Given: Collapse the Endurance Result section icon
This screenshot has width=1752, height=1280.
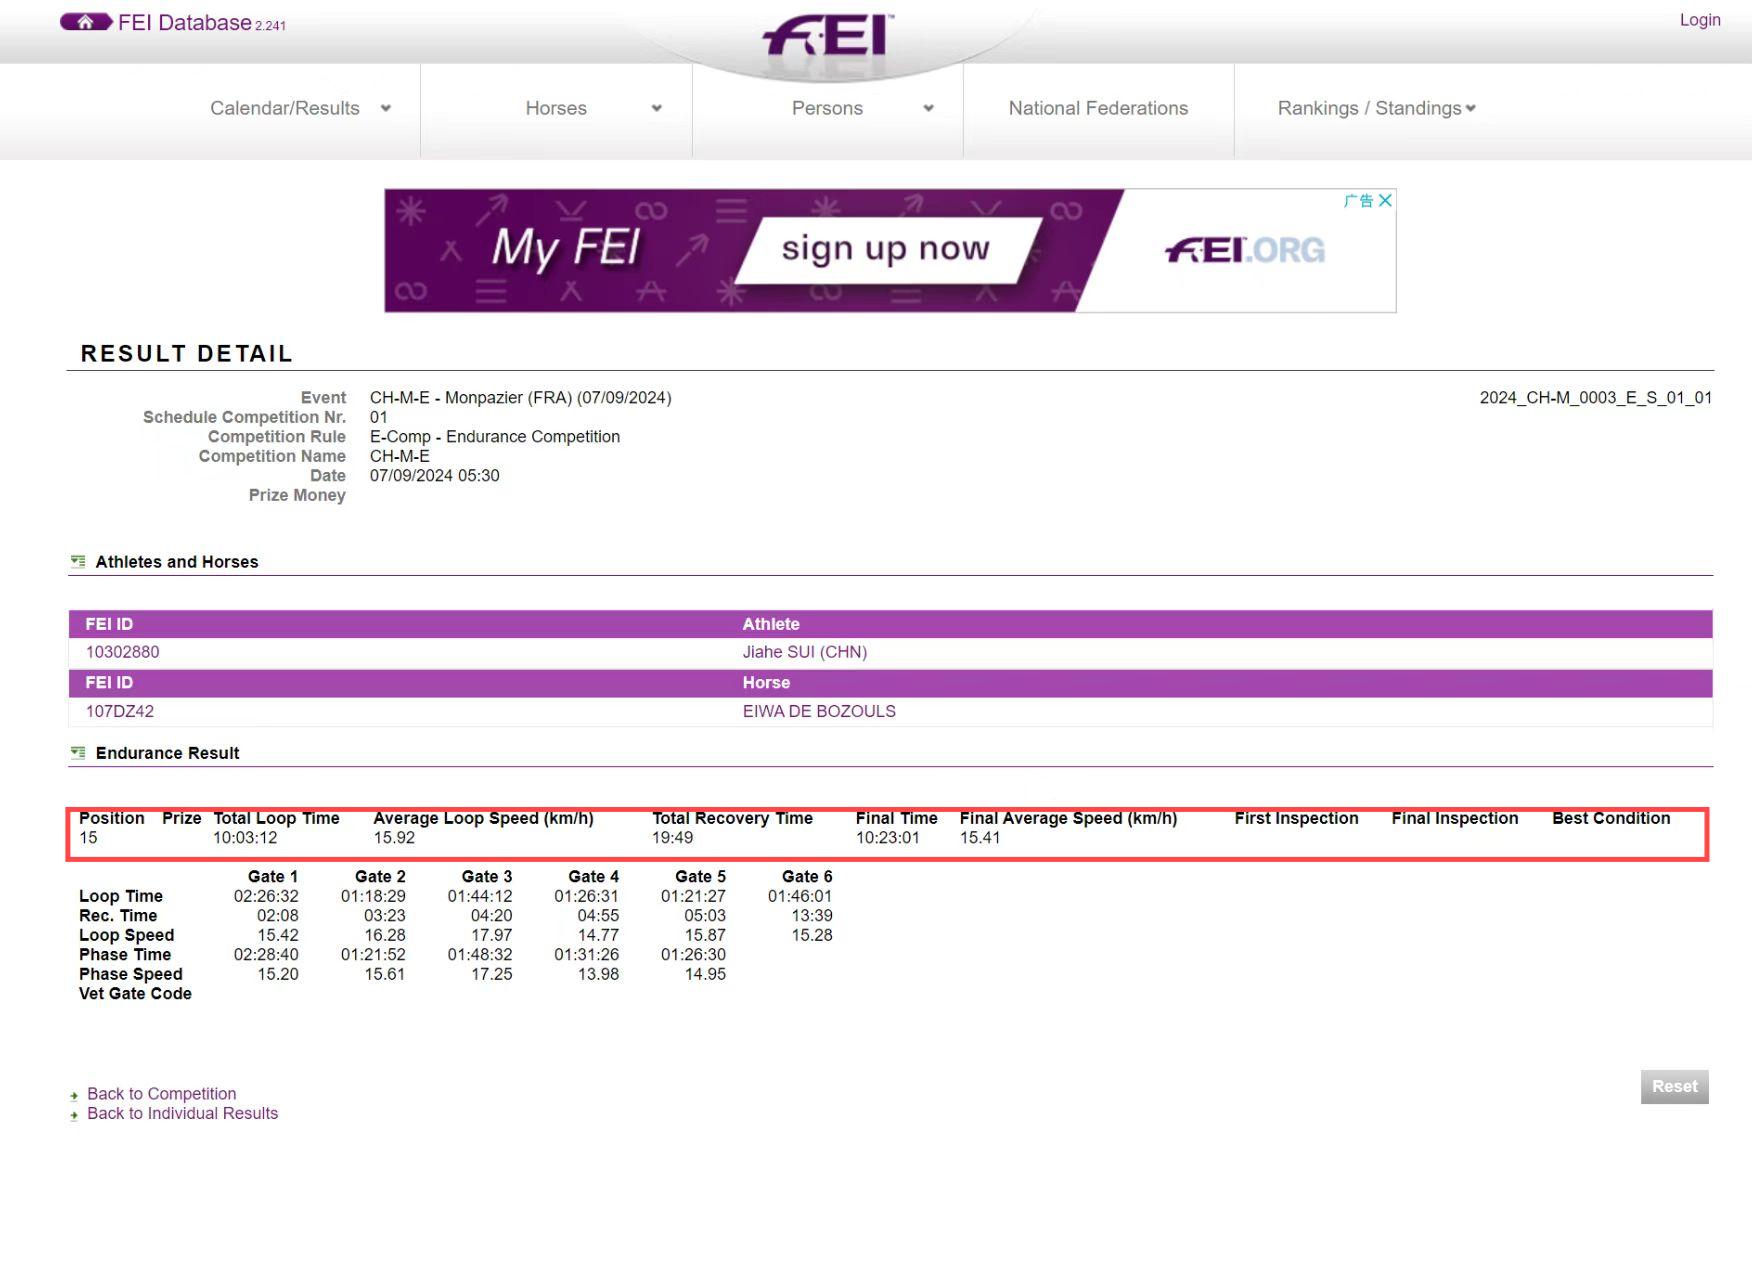Looking at the screenshot, I should pyautogui.click(x=78, y=753).
